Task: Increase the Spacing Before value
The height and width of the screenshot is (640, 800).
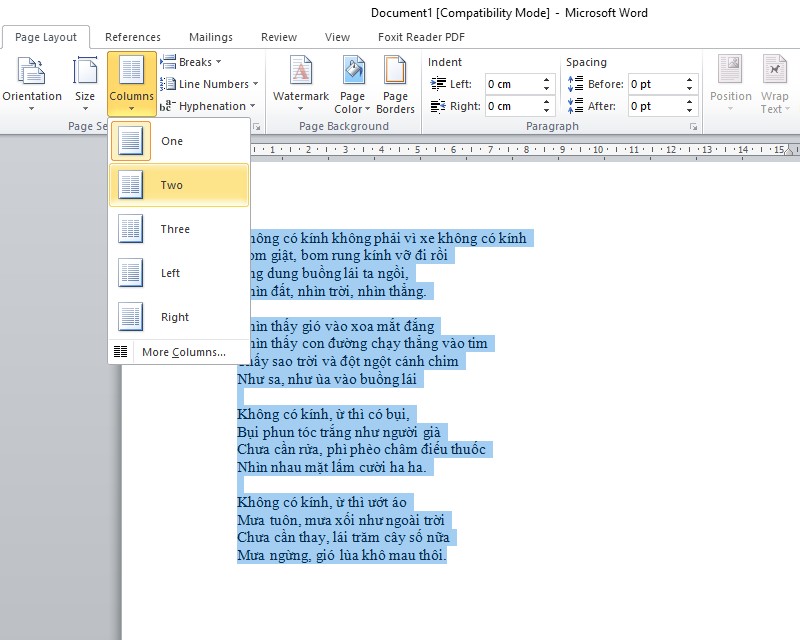Action: point(689,80)
